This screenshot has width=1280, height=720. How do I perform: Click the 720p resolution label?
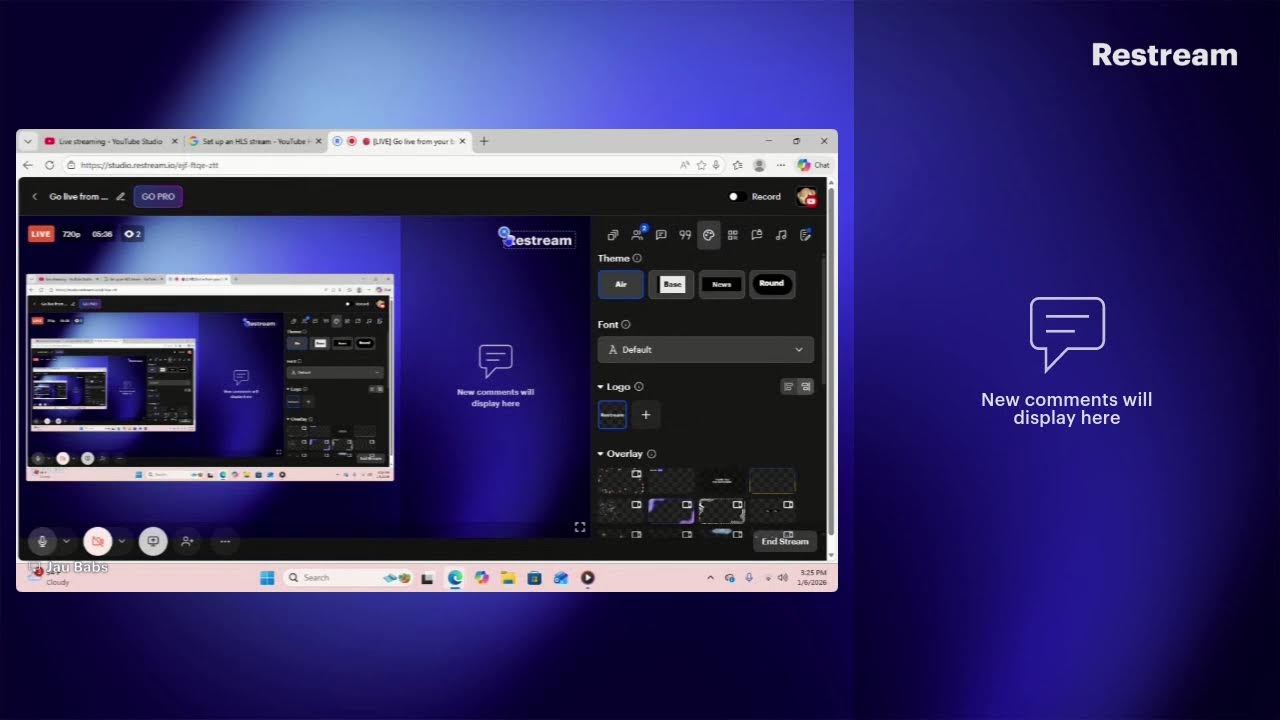(x=71, y=234)
